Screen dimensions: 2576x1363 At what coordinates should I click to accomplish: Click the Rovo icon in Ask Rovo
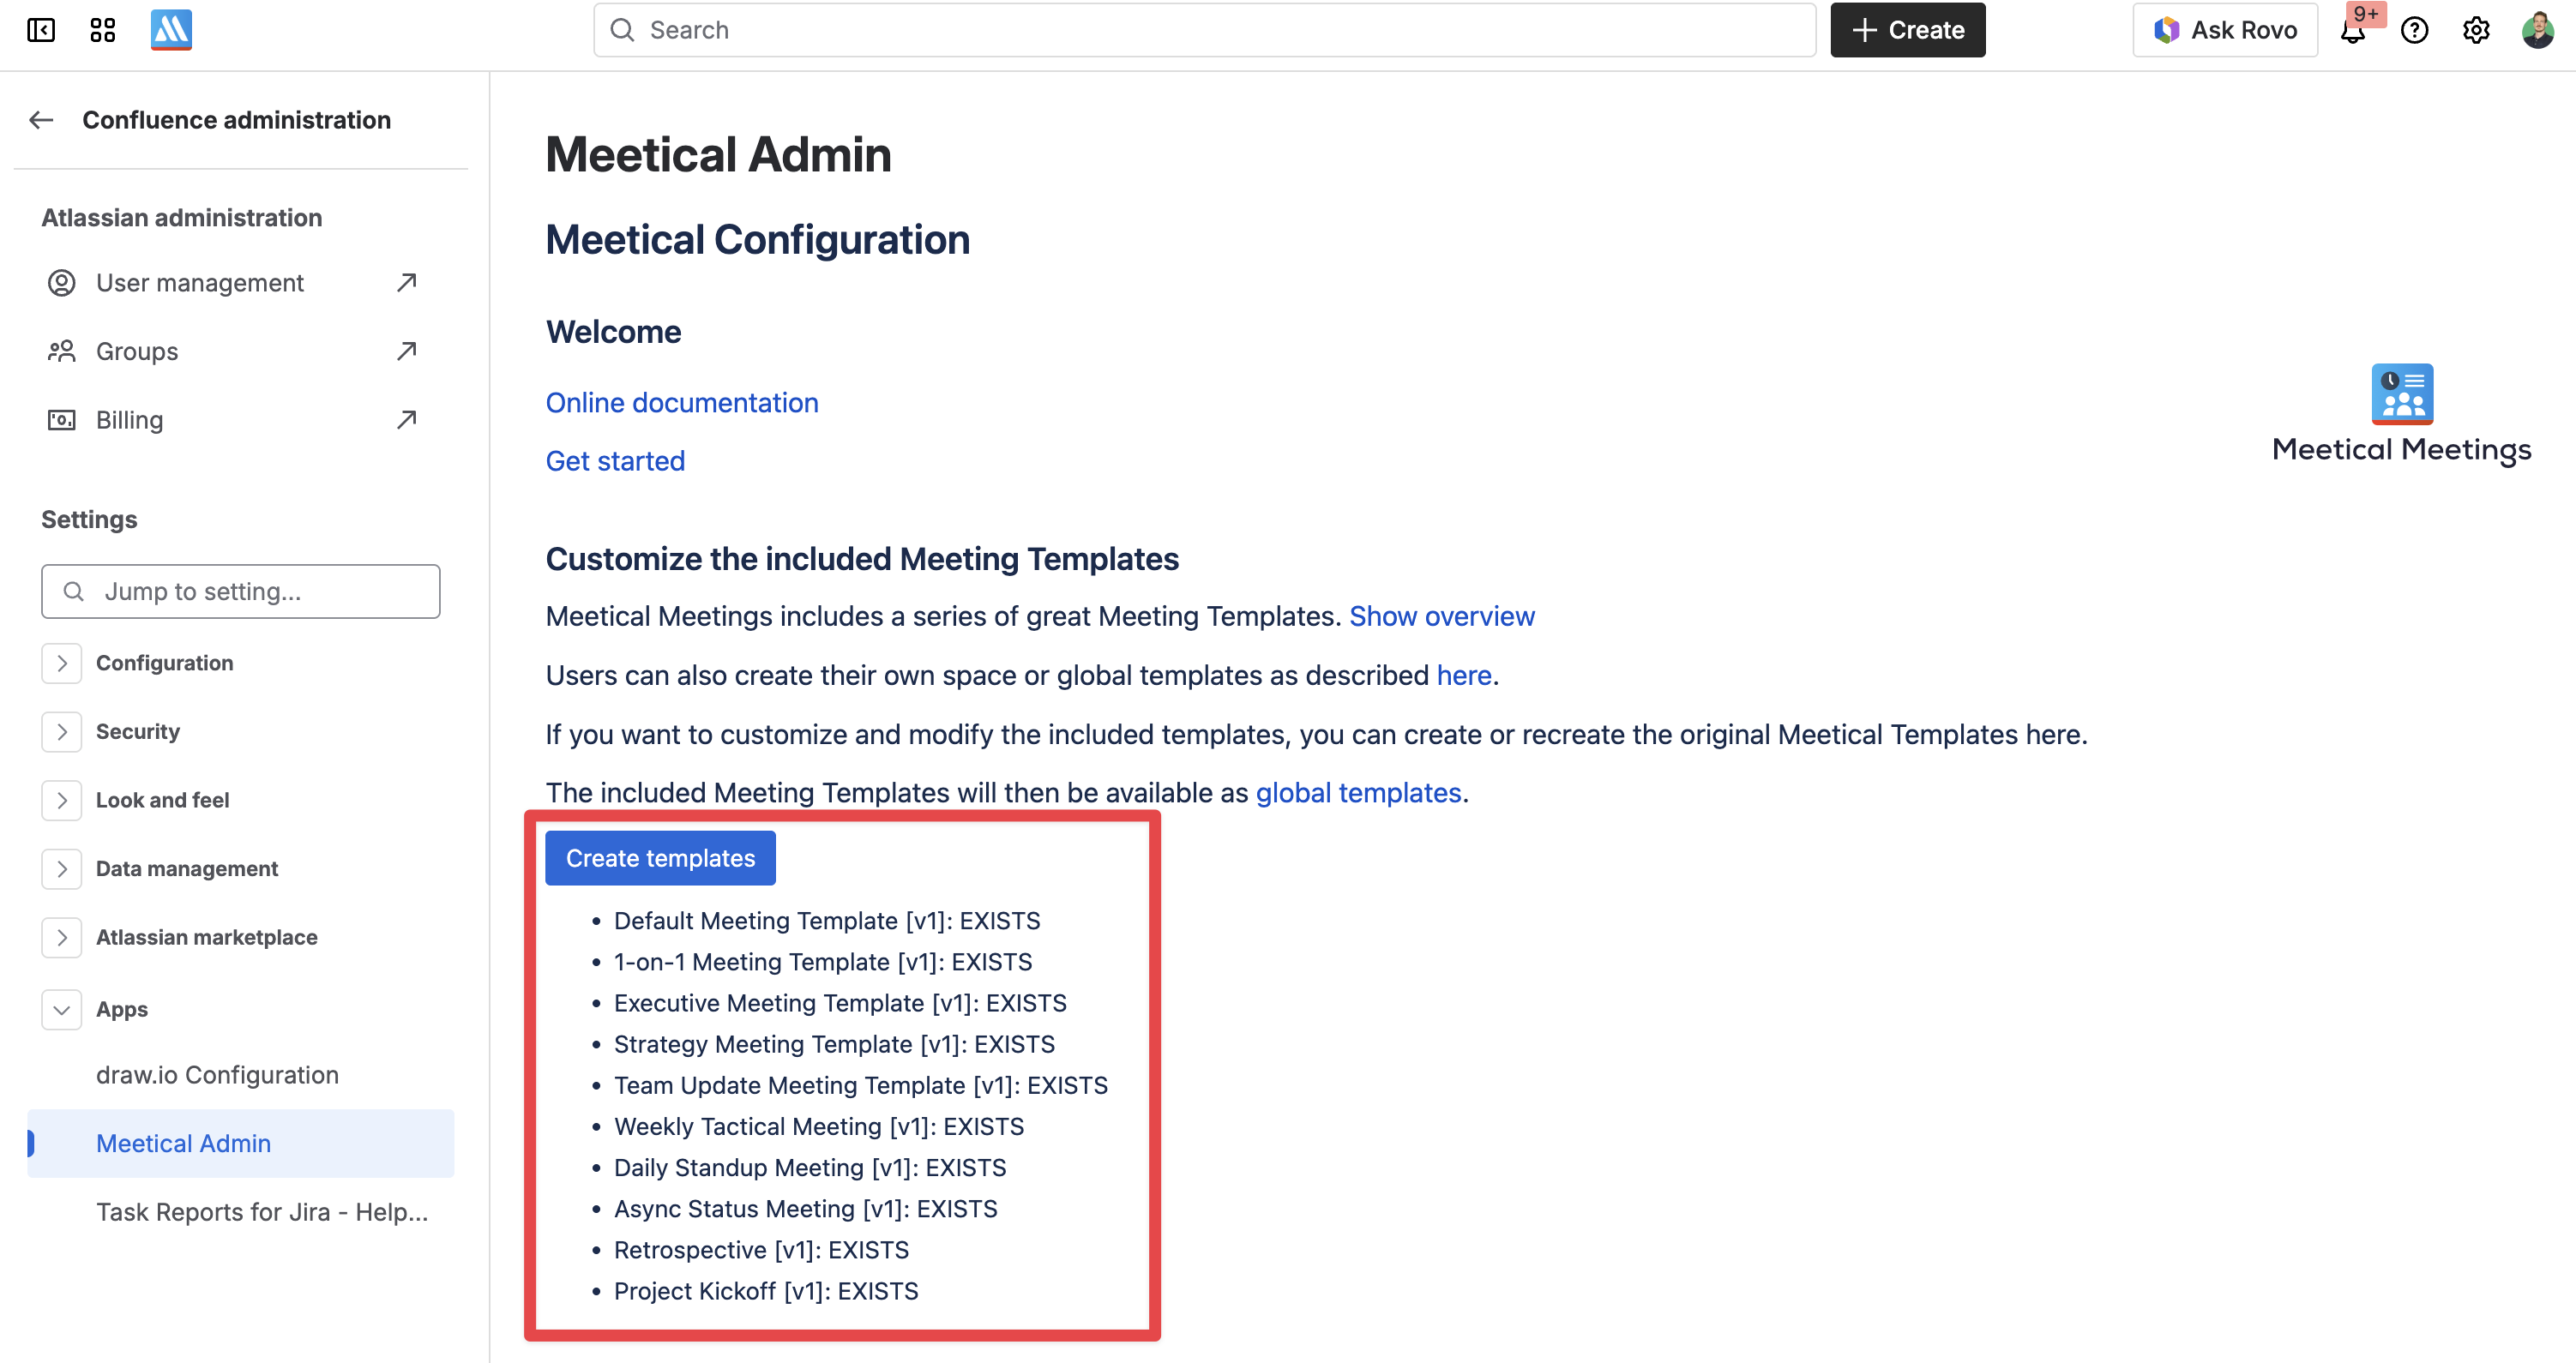(x=2166, y=30)
